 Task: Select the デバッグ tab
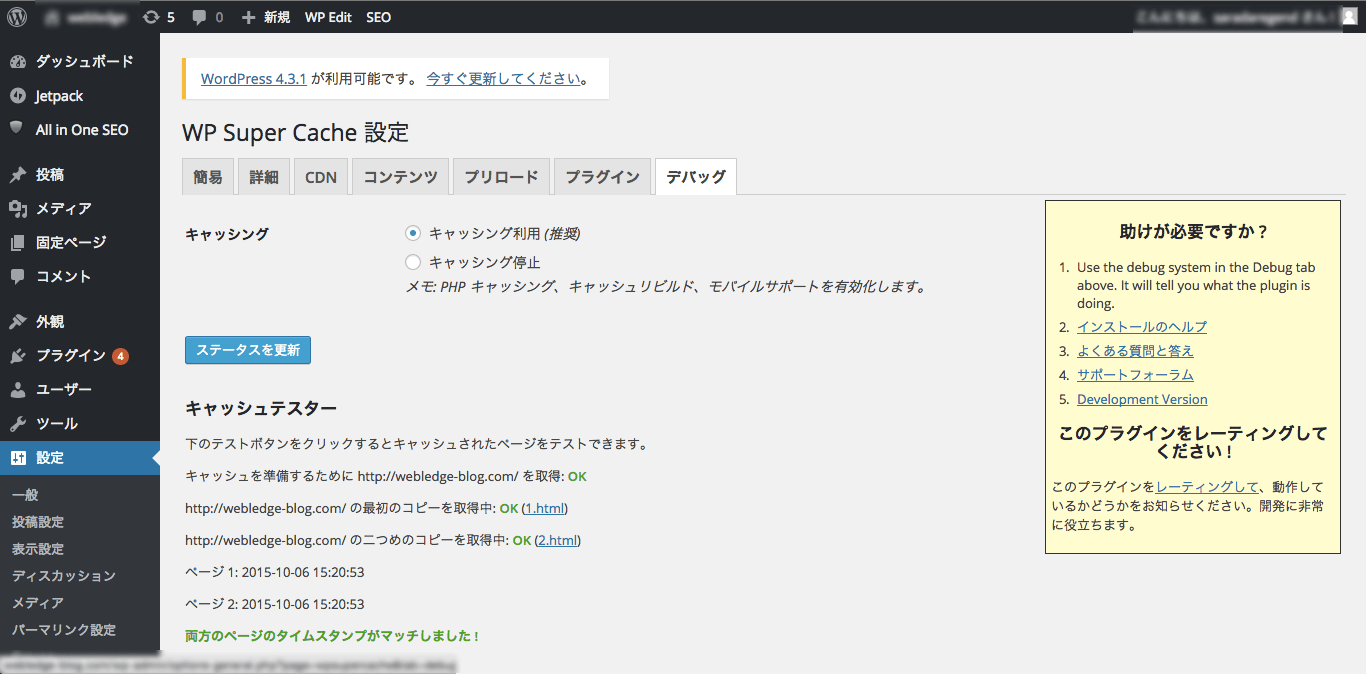pos(696,177)
